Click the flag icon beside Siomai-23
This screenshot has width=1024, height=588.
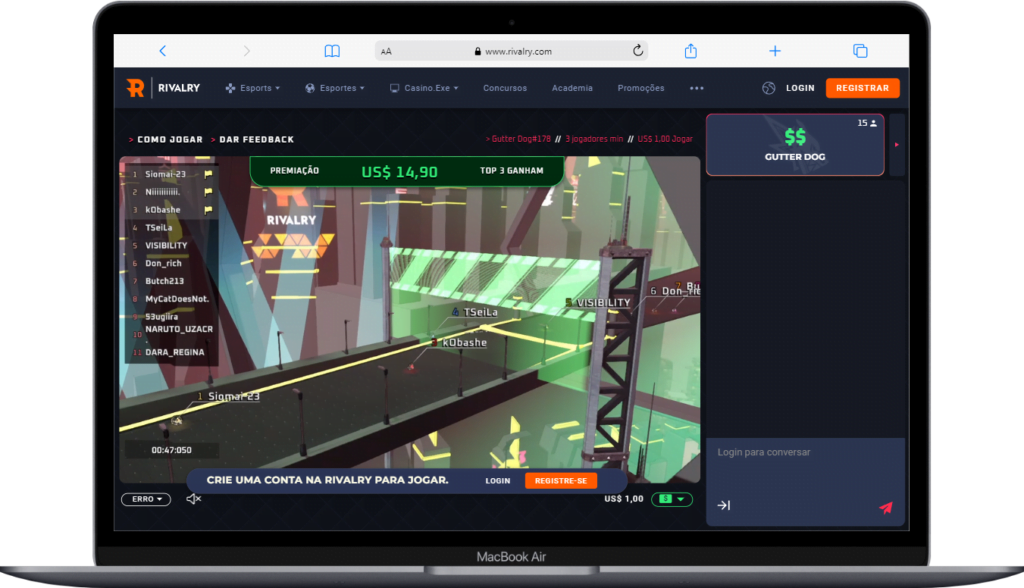coord(208,174)
